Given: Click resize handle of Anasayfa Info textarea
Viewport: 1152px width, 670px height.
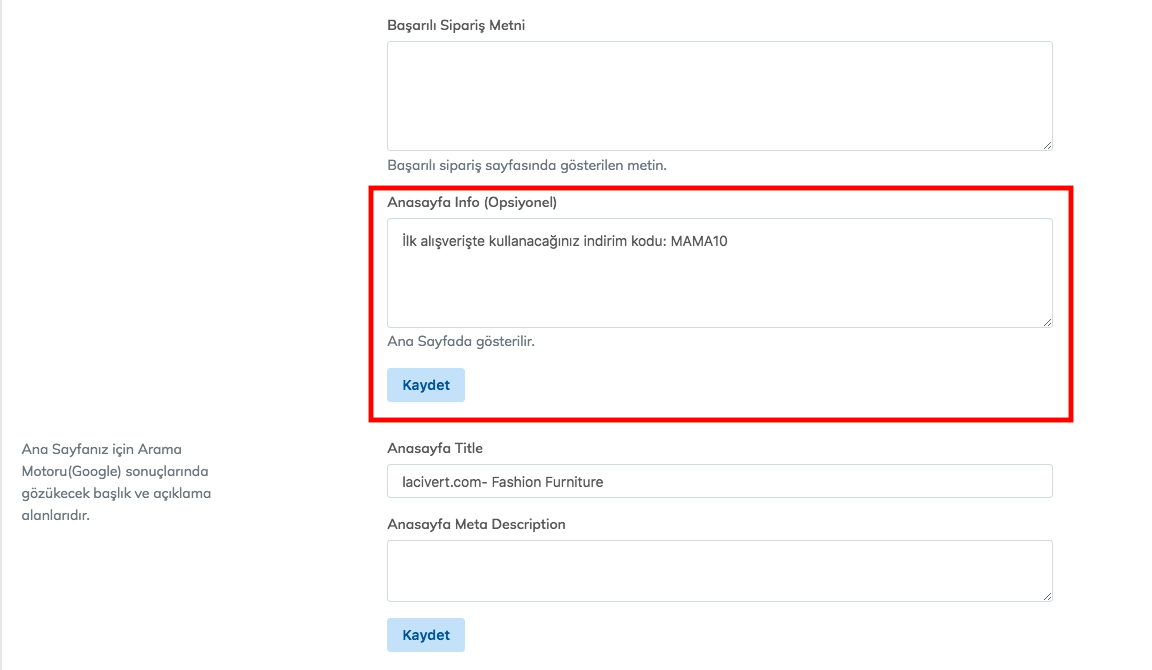Looking at the screenshot, I should click(1046, 321).
